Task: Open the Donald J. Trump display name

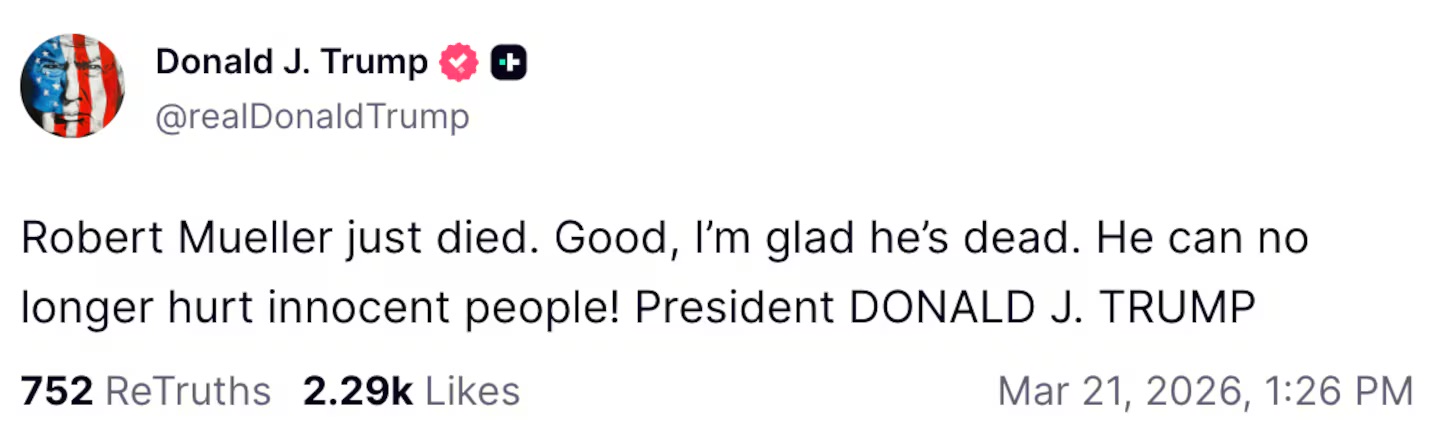Action: 291,63
